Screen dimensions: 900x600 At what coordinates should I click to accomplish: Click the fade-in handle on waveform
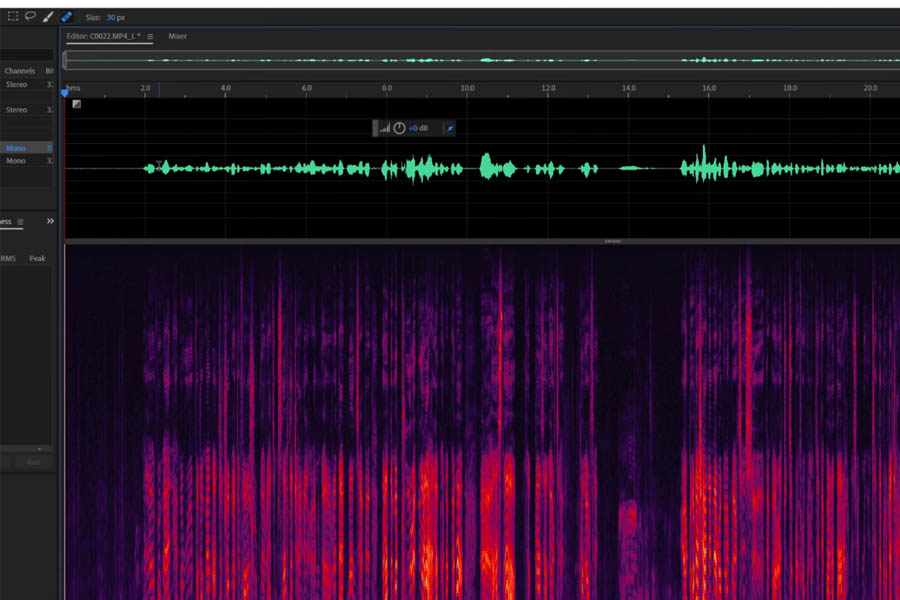click(x=77, y=104)
